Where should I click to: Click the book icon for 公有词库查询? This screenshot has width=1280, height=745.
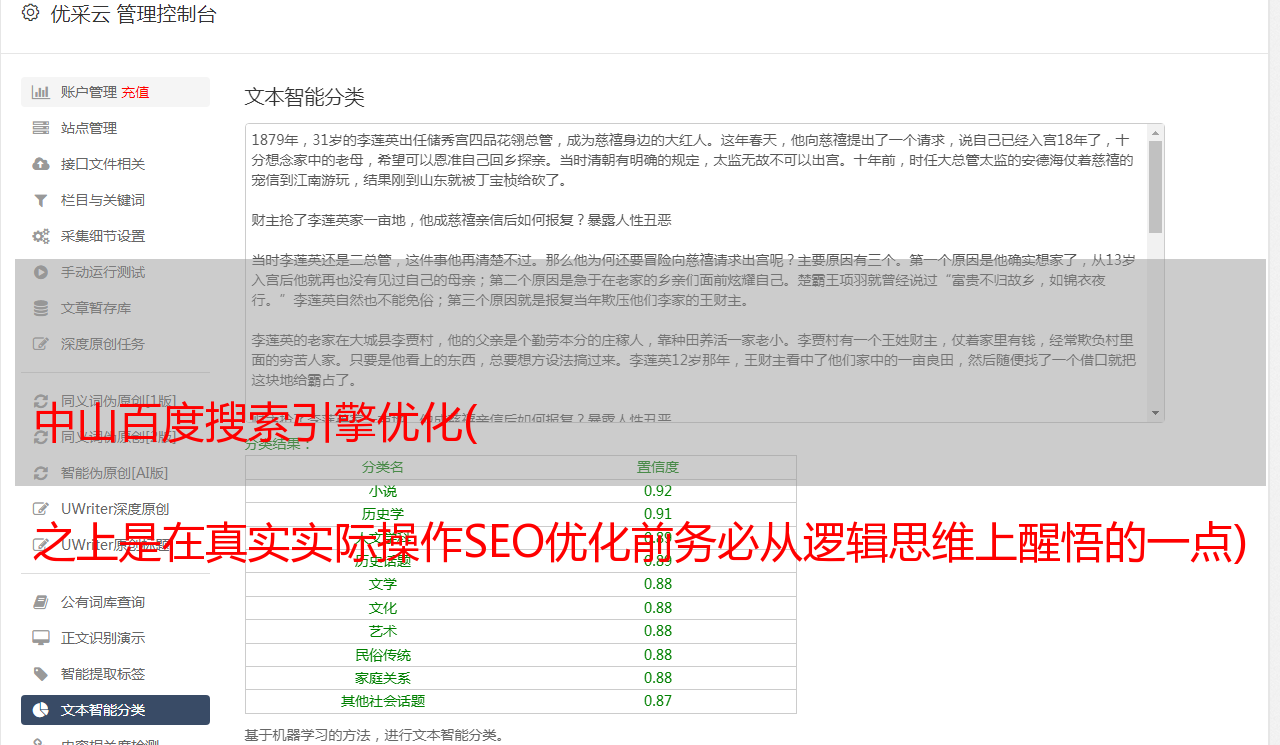tap(41, 602)
